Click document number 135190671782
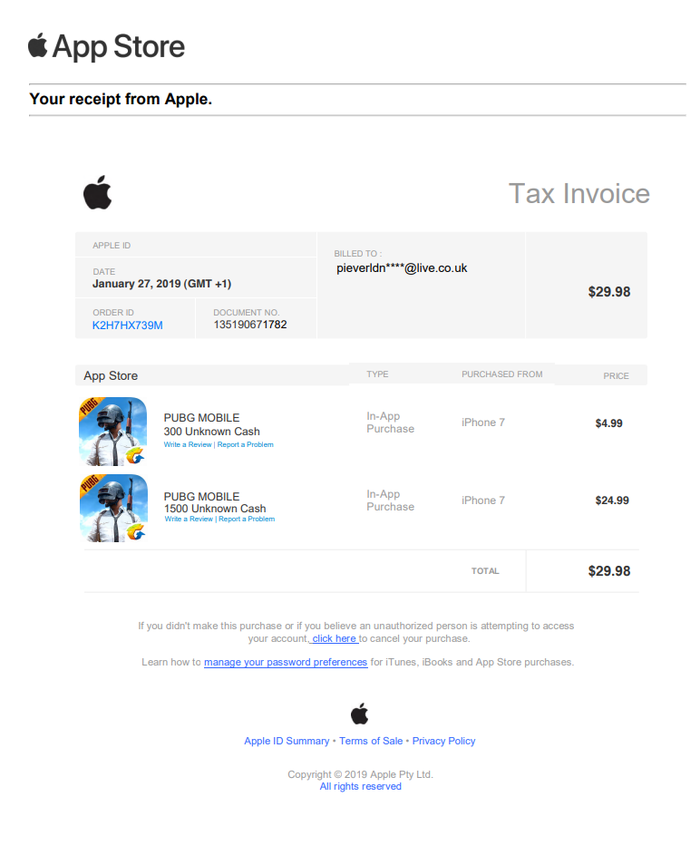This screenshot has width=700, height=855. pos(250,324)
